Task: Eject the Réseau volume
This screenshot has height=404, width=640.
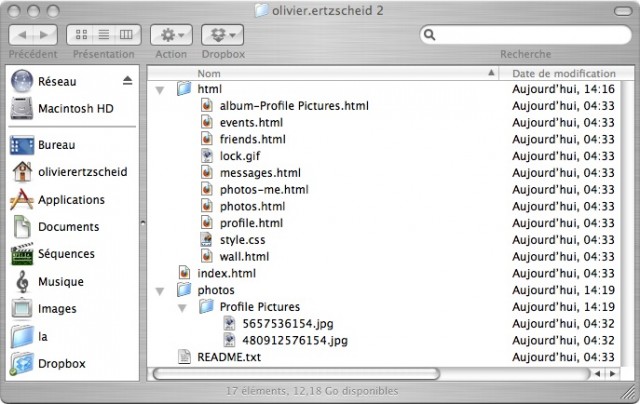Action: 127,81
